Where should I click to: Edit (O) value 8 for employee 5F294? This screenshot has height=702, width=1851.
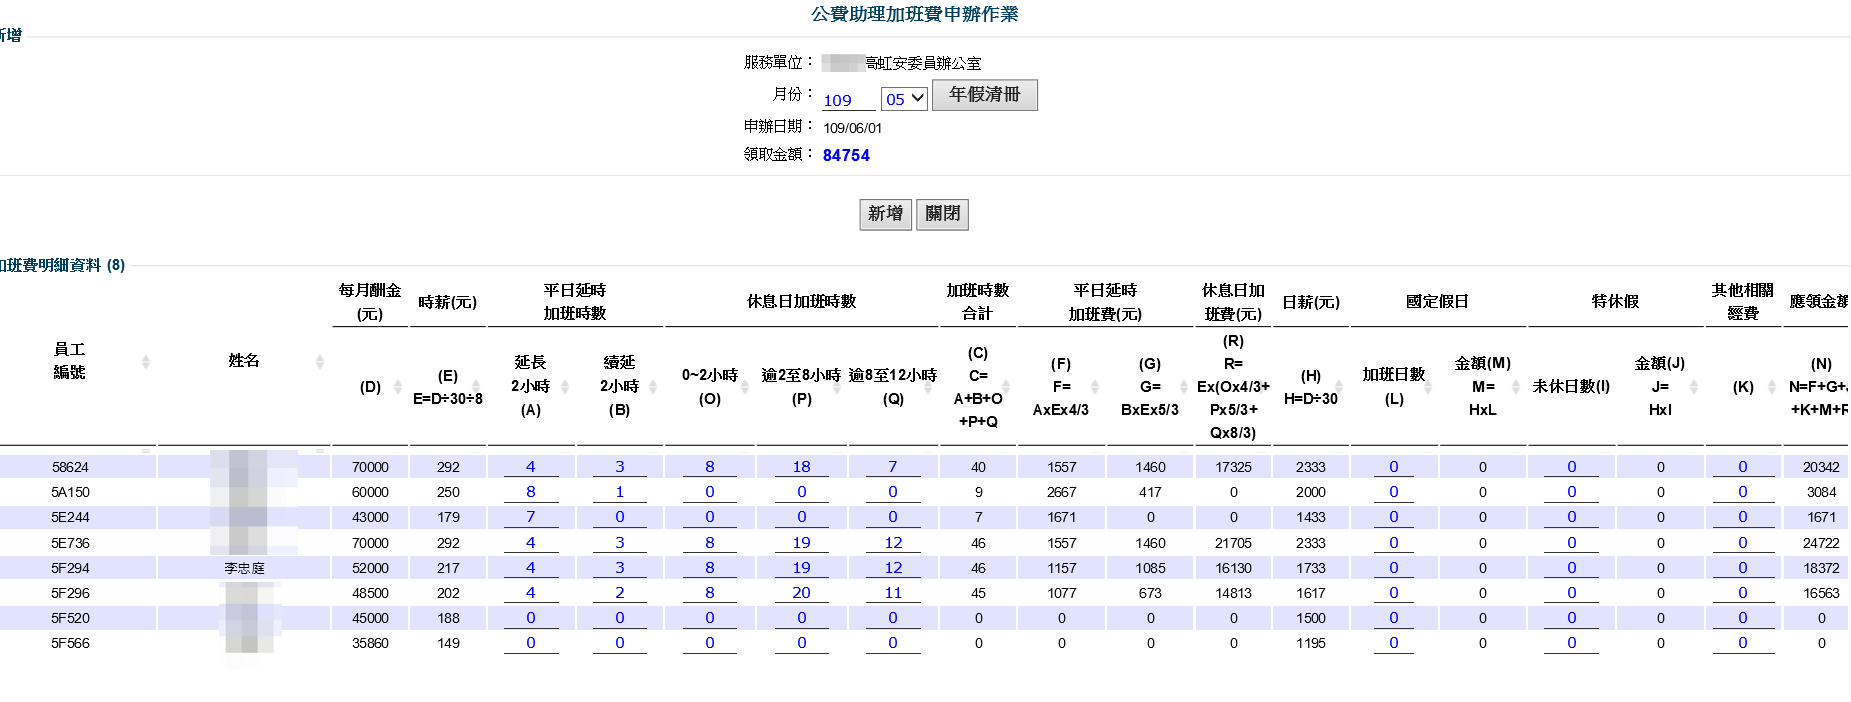click(710, 568)
